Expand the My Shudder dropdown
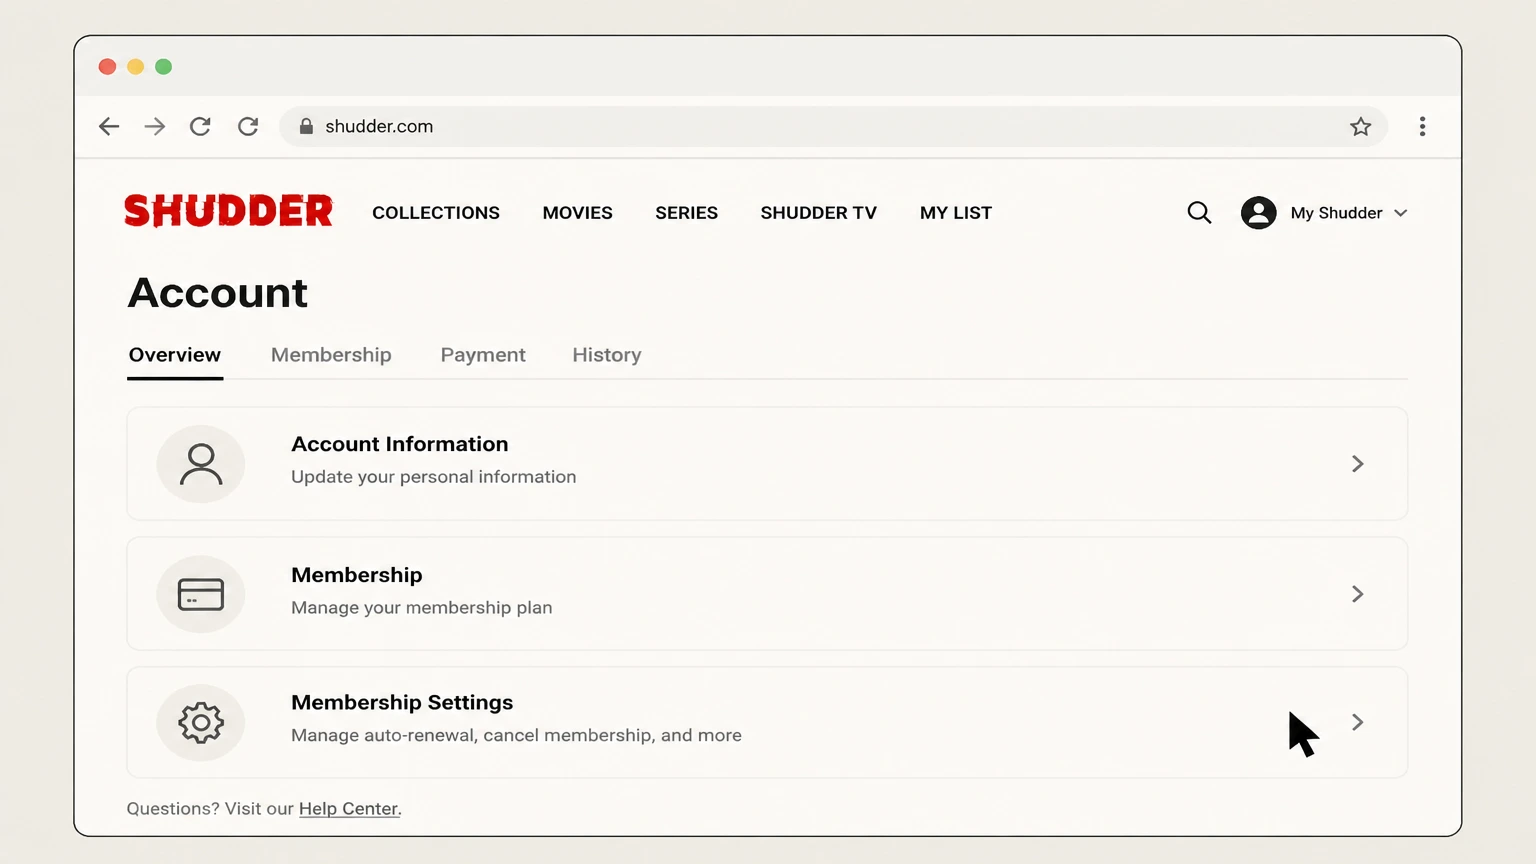 coord(1349,213)
